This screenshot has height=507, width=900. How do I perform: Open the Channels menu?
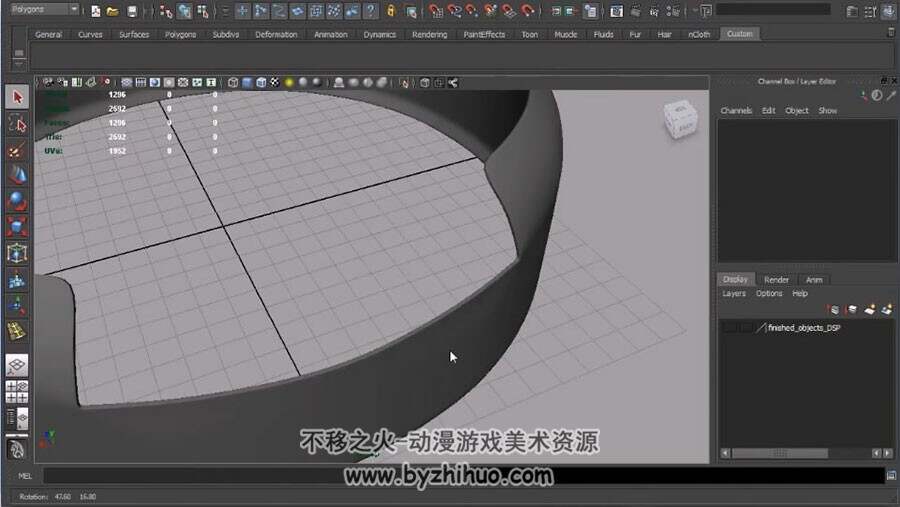pos(736,111)
